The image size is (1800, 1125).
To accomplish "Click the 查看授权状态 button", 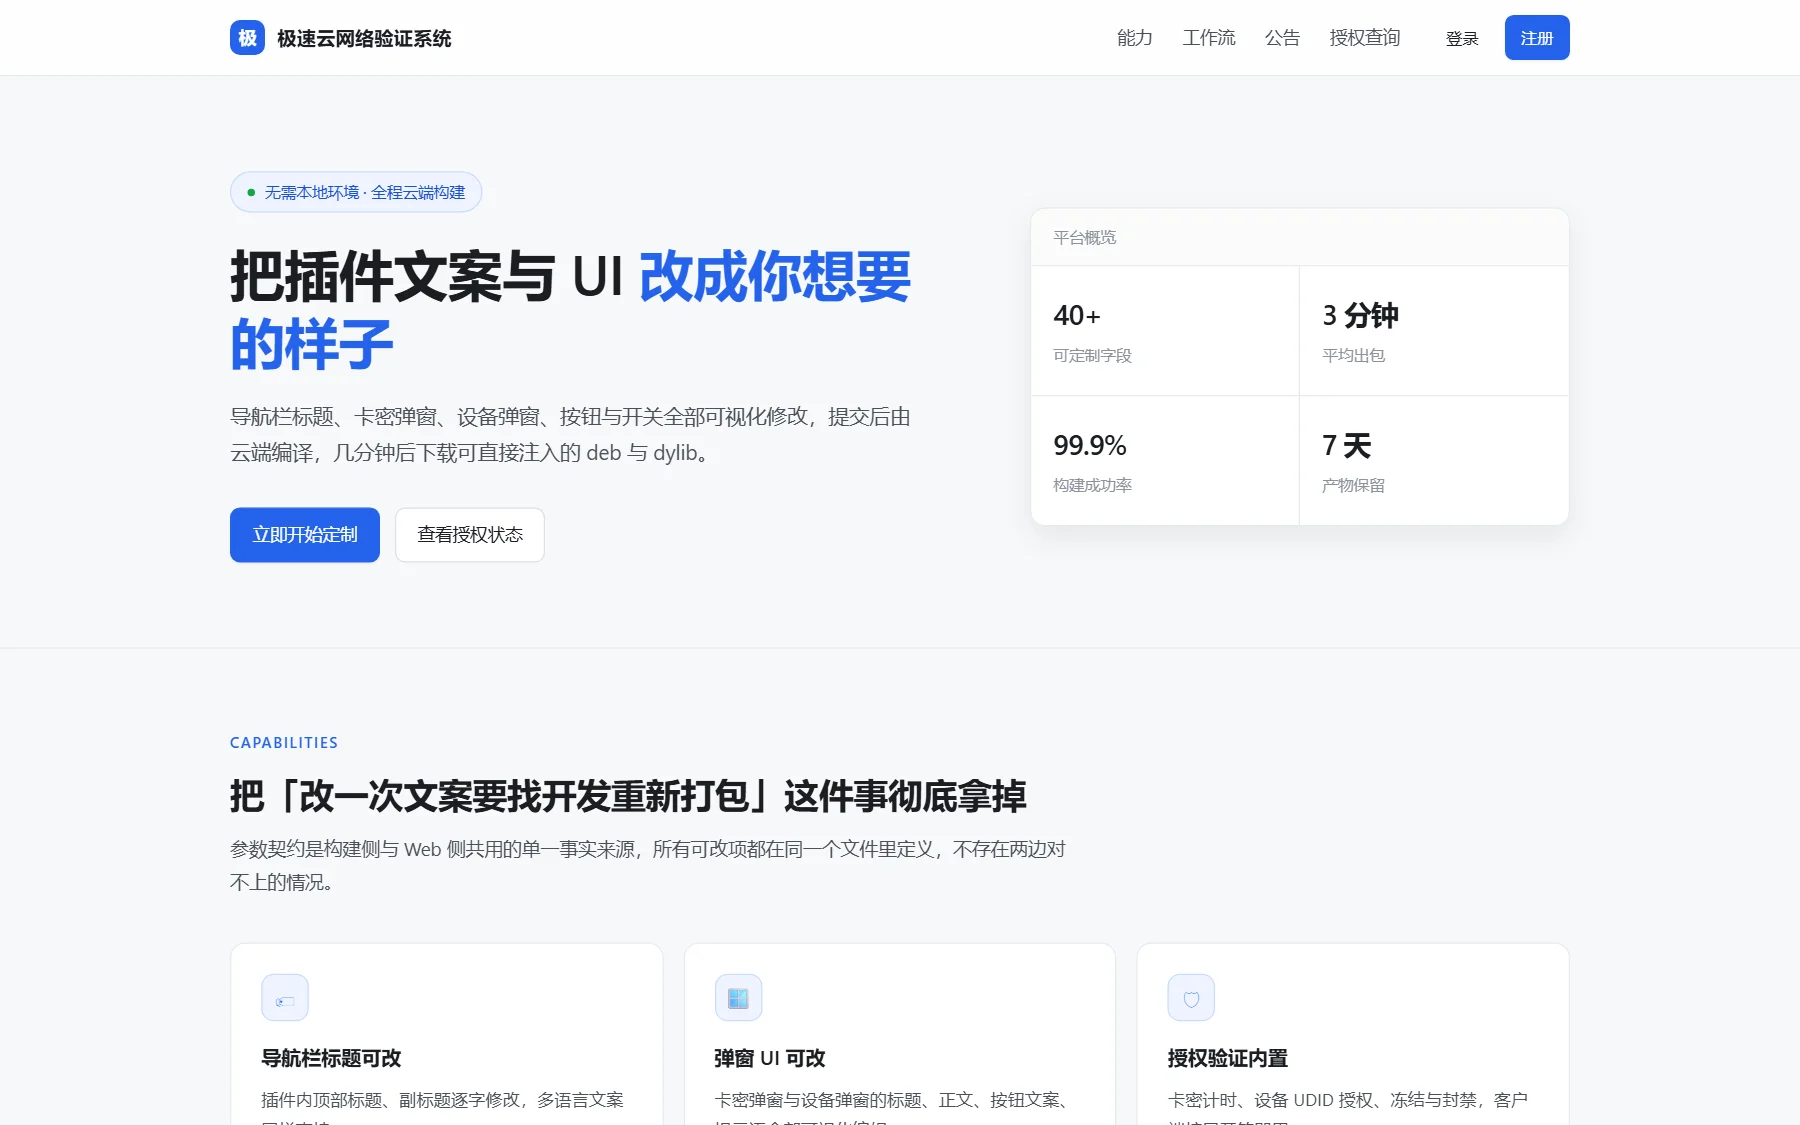I will pyautogui.click(x=470, y=535).
